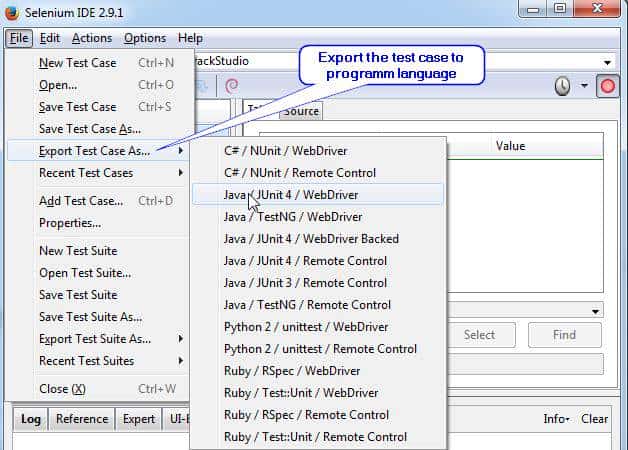
Task: Click the Value column header
Action: pyautogui.click(x=510, y=146)
